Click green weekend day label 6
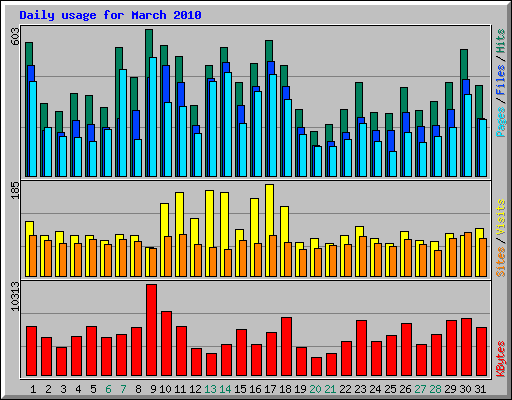Image resolution: width=512 pixels, height=400 pixels. pos(108,389)
